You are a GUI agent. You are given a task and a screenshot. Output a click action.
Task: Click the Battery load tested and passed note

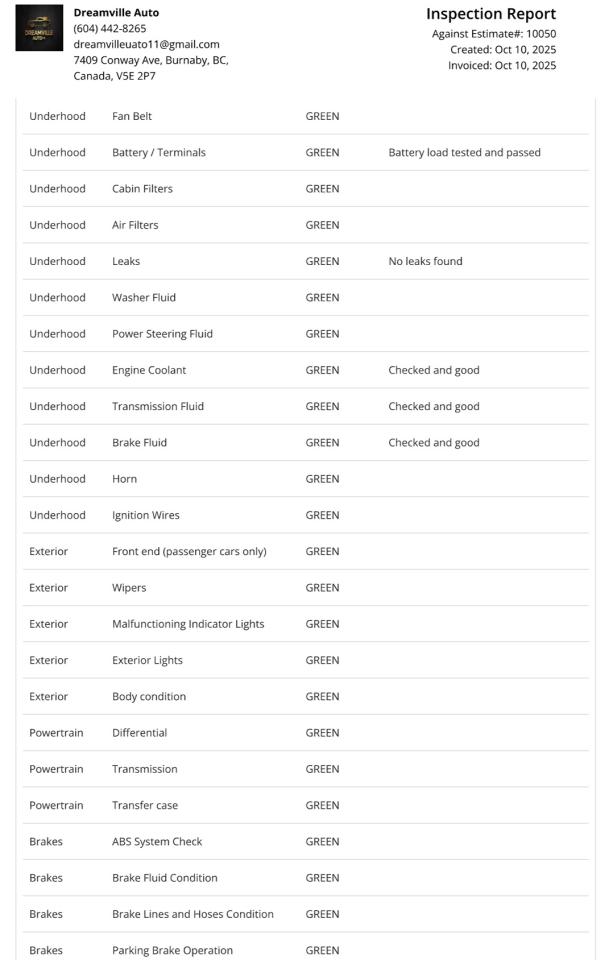pyautogui.click(x=464, y=153)
